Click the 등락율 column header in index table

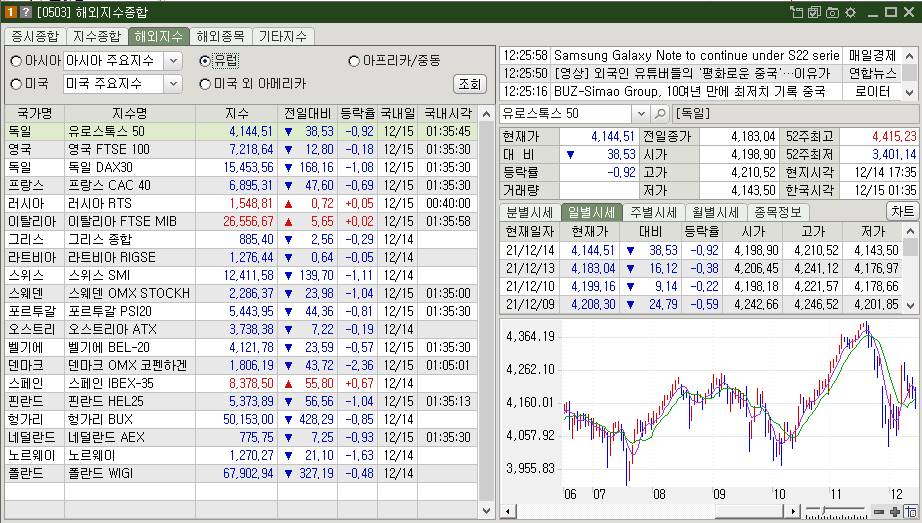click(x=358, y=114)
